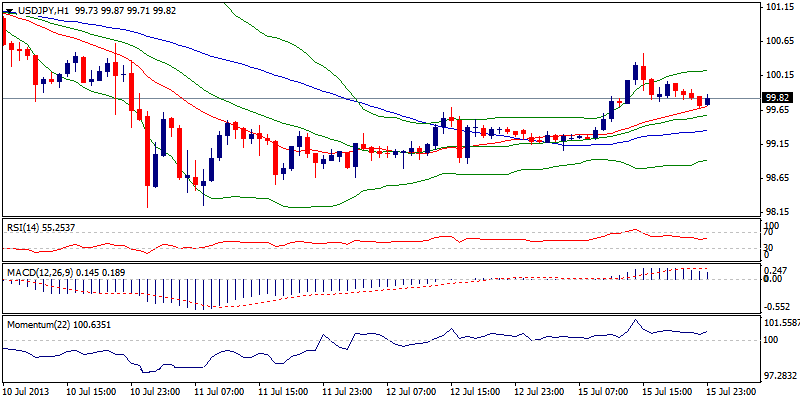
Task: Click the Momentum 101.5587 scale value
Action: [x=782, y=324]
